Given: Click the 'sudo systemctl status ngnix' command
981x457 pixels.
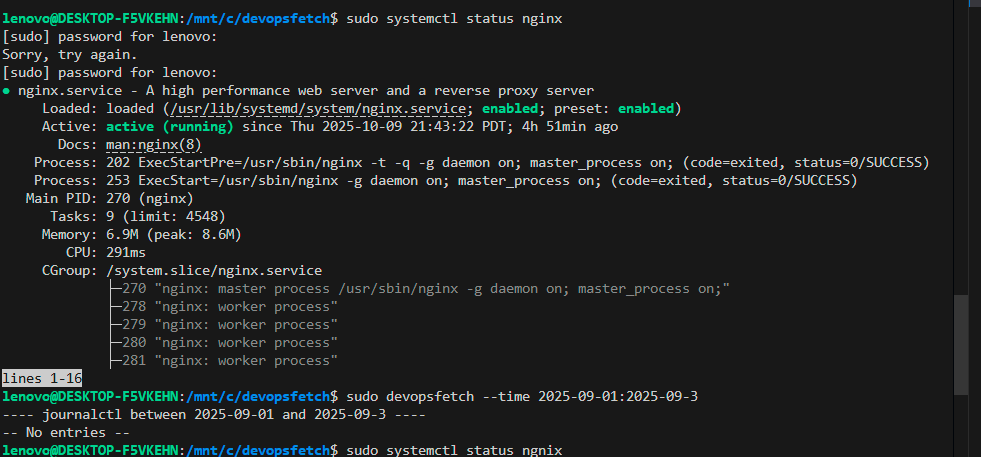Looking at the screenshot, I should (x=454, y=450).
